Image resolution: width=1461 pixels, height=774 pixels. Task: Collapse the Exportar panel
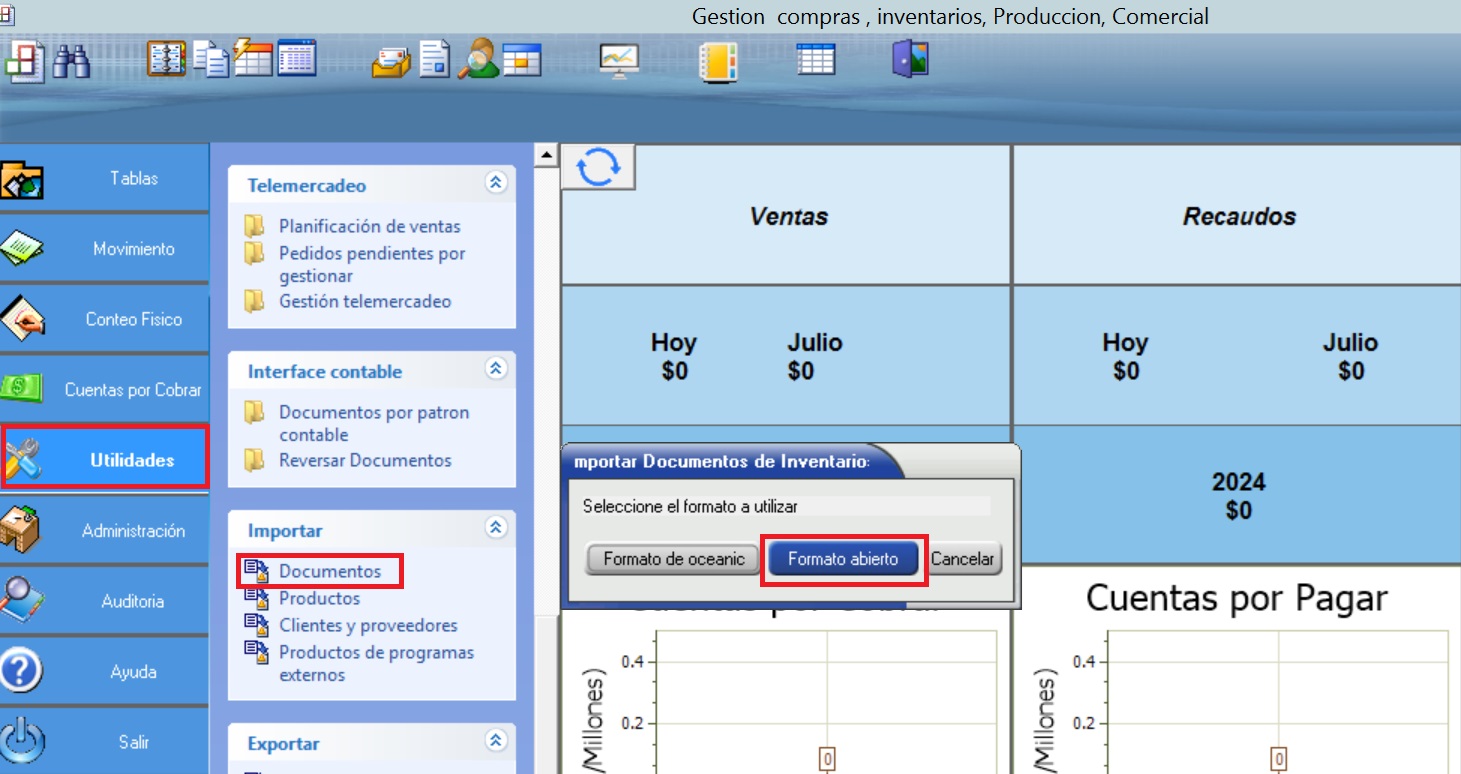point(496,741)
